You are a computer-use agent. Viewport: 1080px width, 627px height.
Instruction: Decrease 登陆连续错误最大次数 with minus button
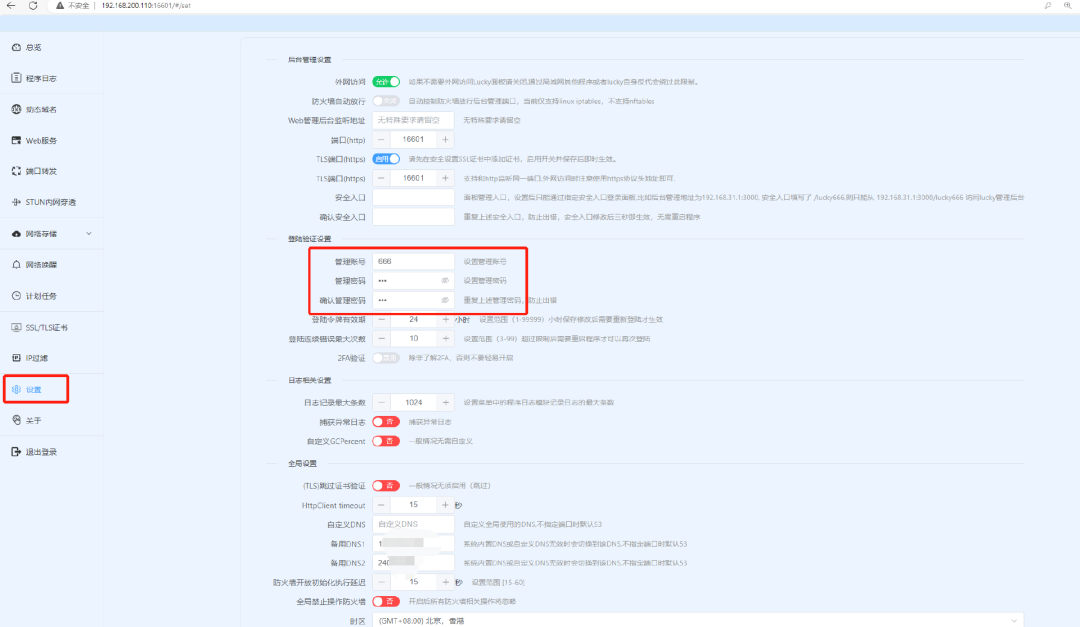click(x=382, y=338)
